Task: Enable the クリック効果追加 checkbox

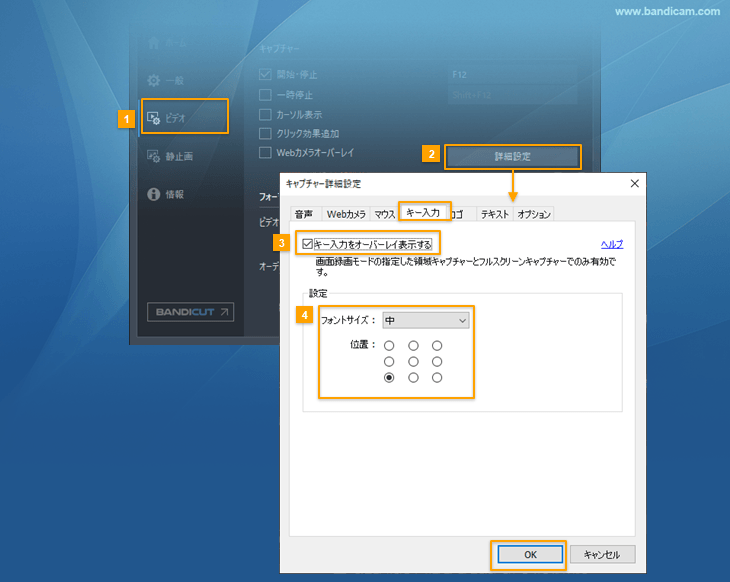Action: click(x=265, y=134)
